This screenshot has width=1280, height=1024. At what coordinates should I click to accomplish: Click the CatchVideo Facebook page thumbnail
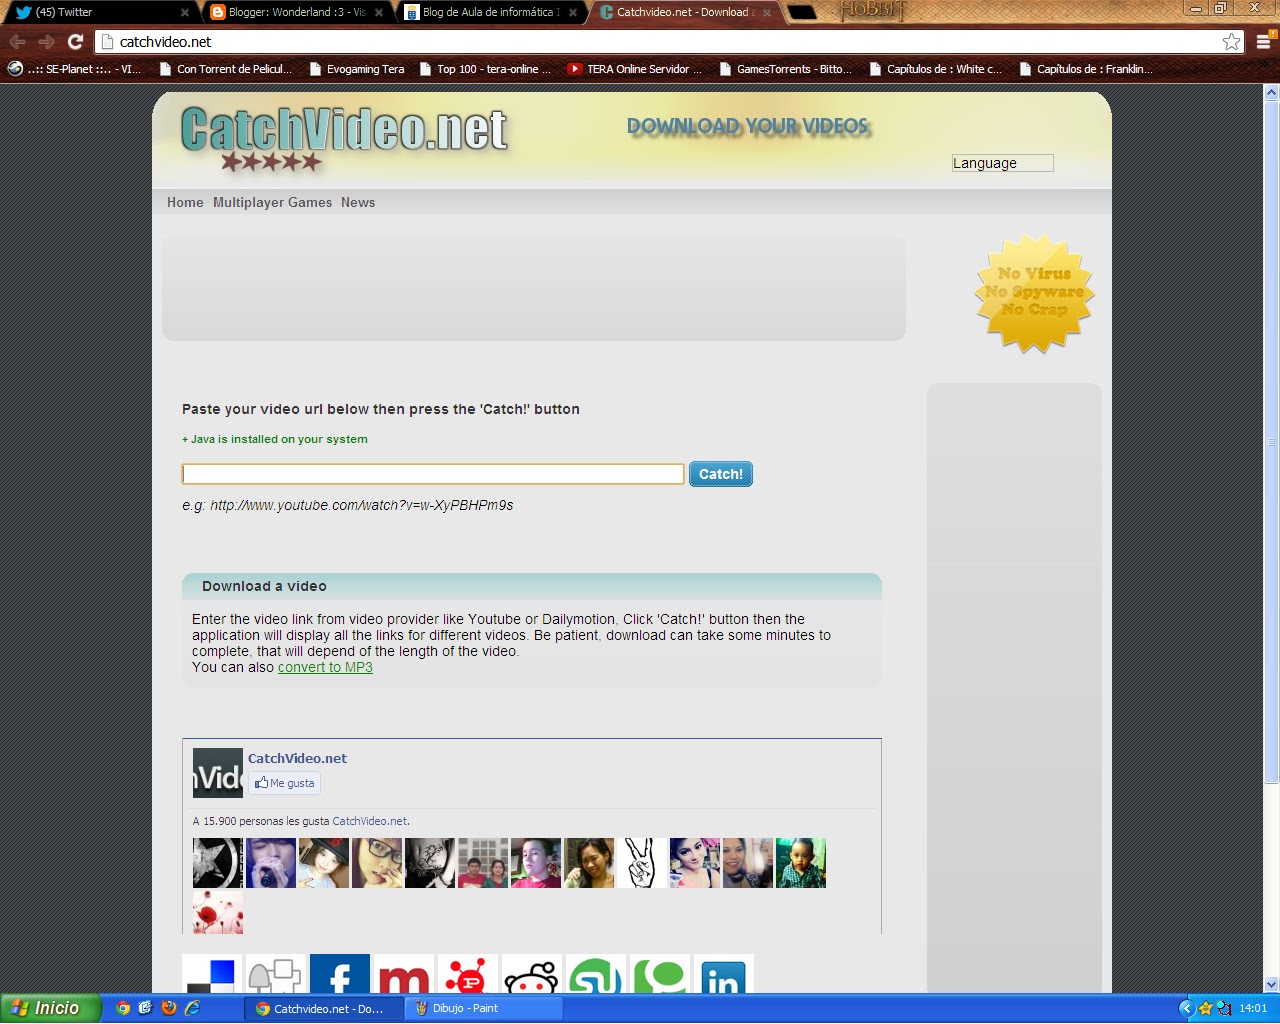tap(218, 773)
